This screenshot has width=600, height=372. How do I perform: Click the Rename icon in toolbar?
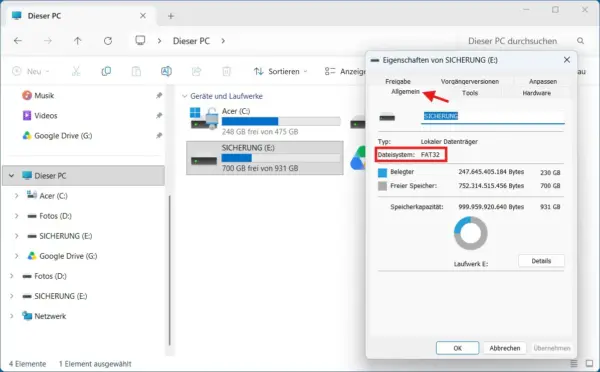(x=166, y=71)
